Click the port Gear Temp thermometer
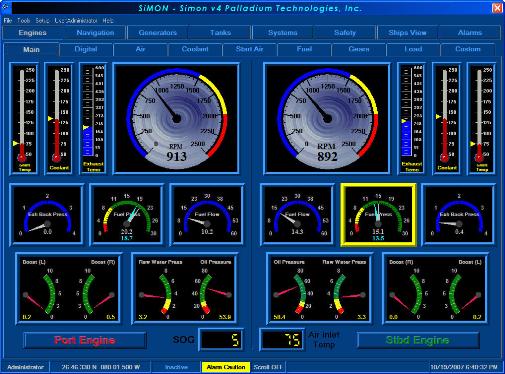 [x=24, y=118]
